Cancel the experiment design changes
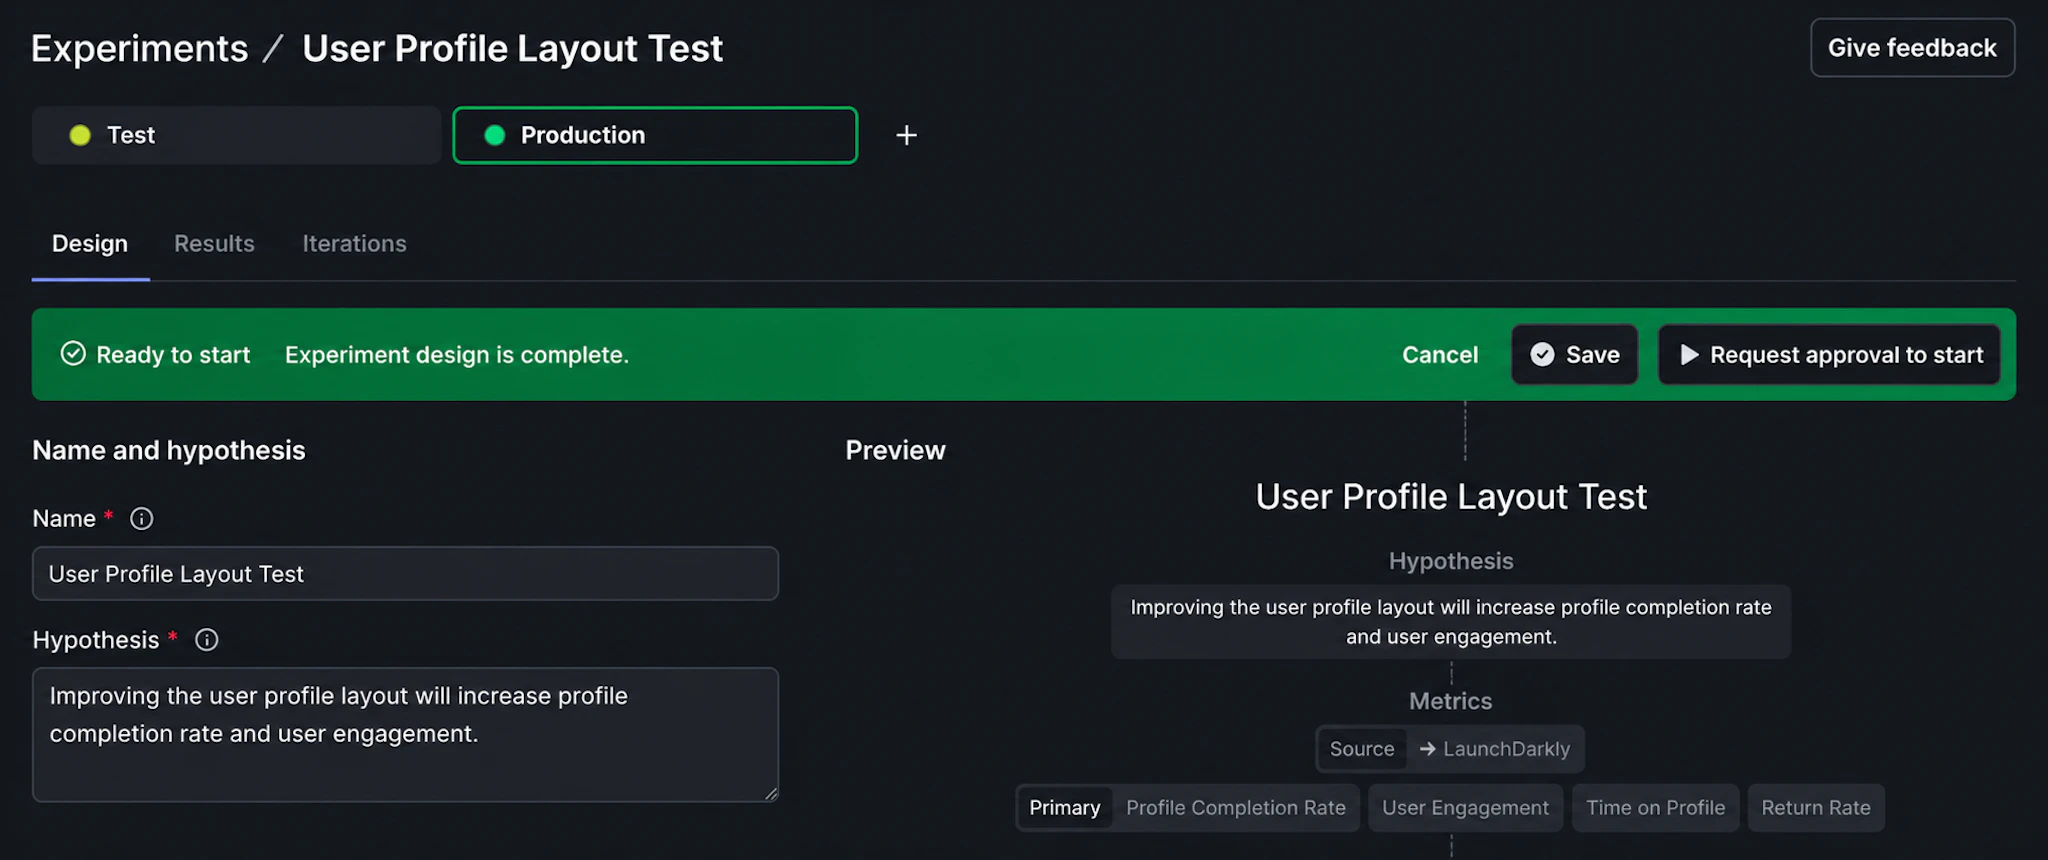 click(1440, 355)
